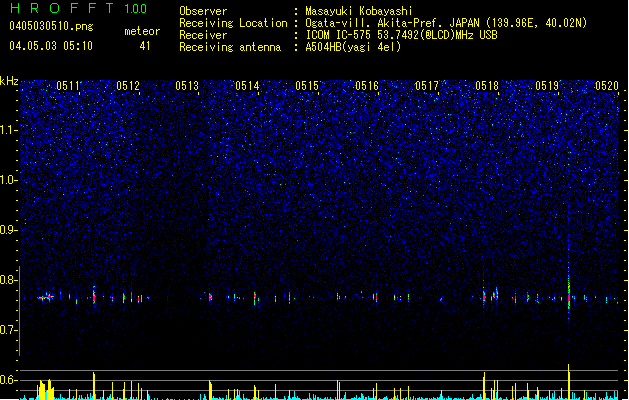
Task: Click time marker 0517
Action: tap(427, 86)
